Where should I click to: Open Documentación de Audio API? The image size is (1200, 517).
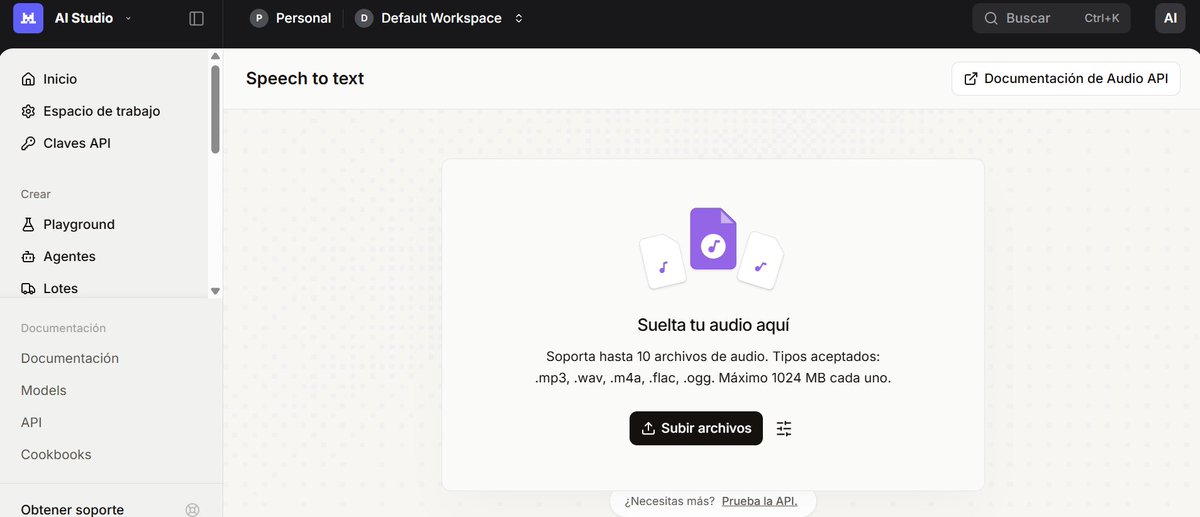click(x=1066, y=78)
